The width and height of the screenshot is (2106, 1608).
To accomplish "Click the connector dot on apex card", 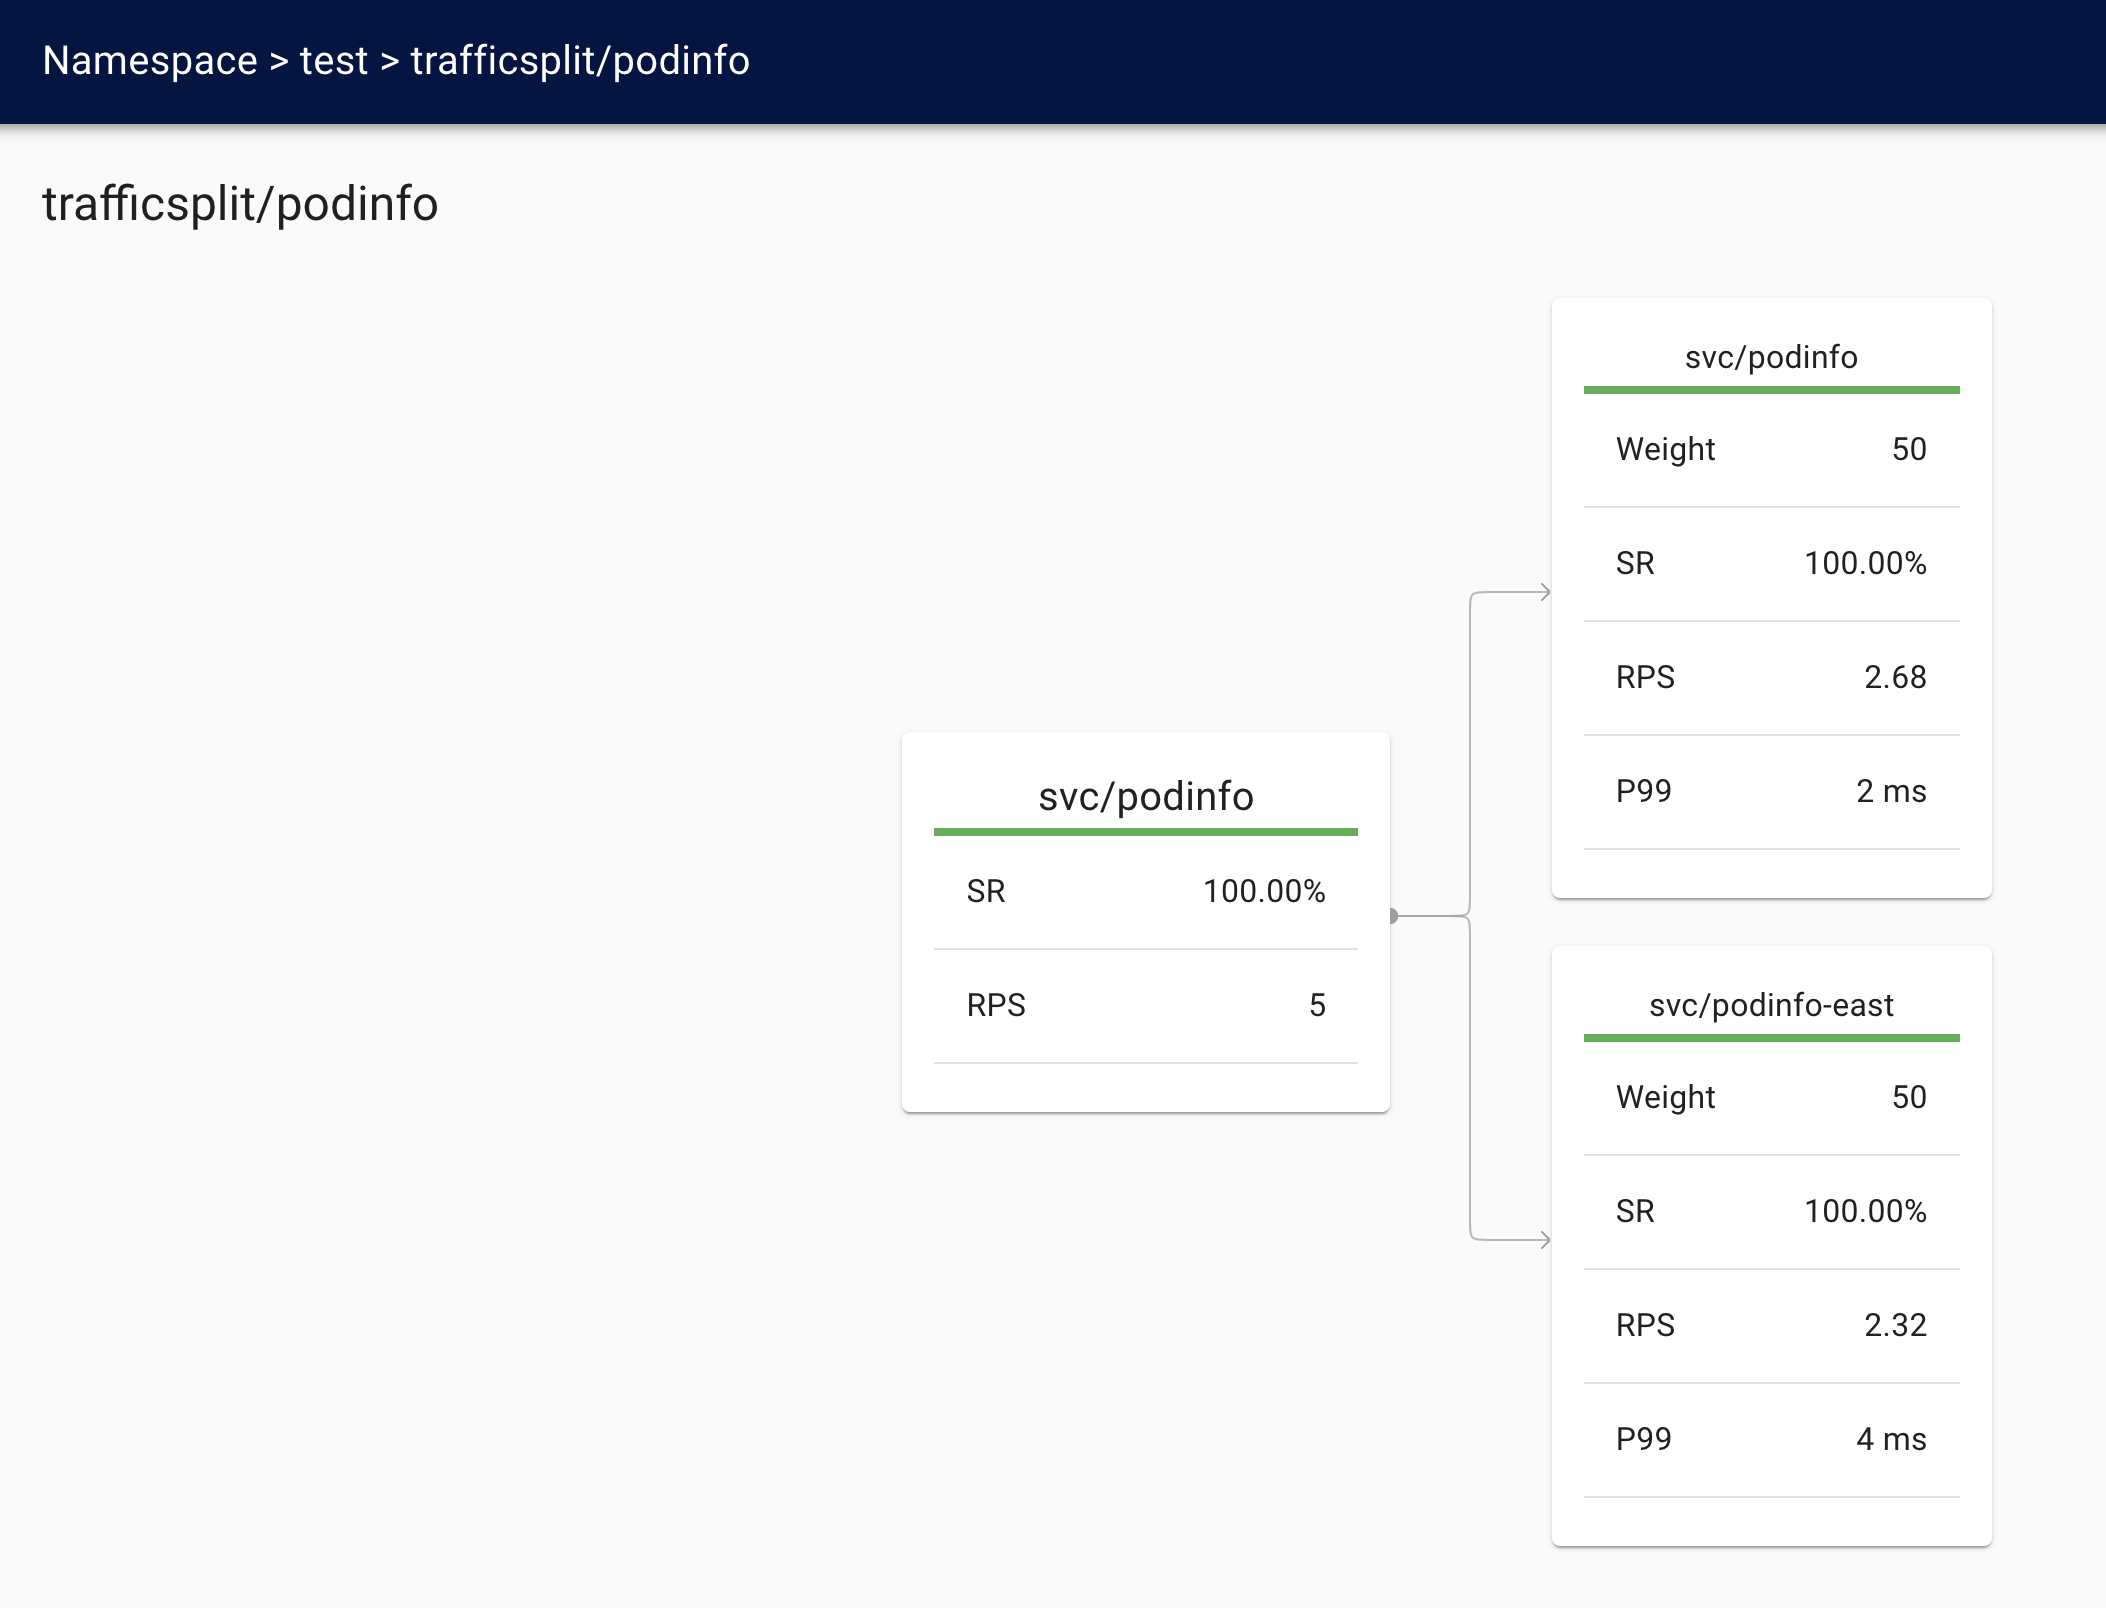I will 1392,916.
